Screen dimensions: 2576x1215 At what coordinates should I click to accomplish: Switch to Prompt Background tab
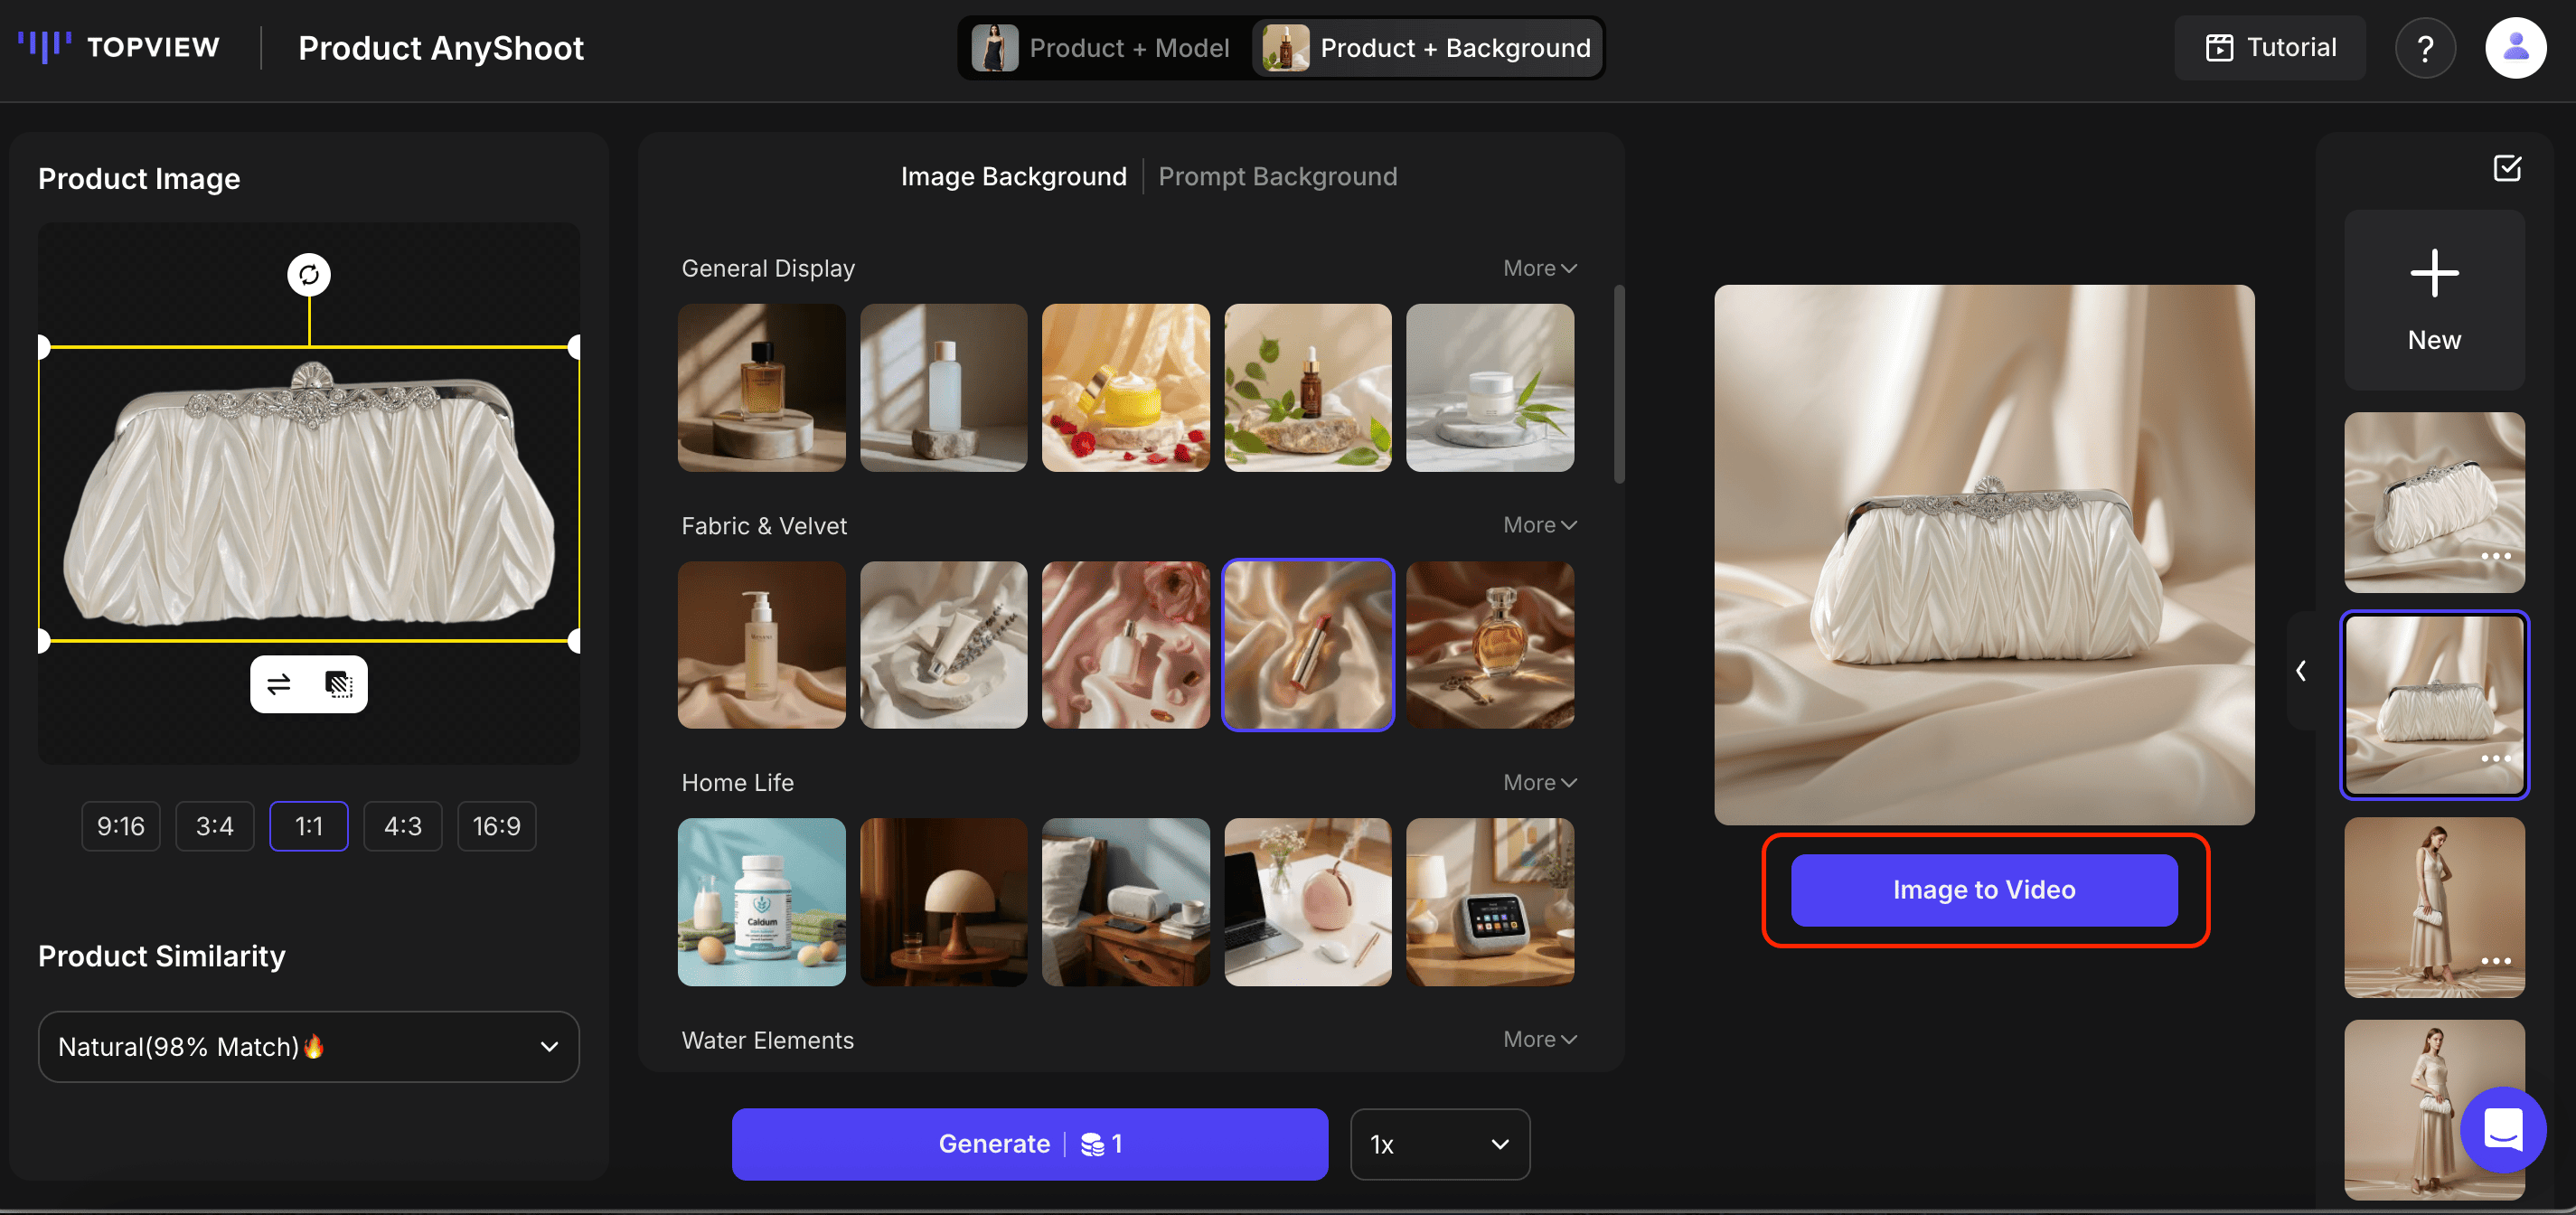pos(1278,176)
